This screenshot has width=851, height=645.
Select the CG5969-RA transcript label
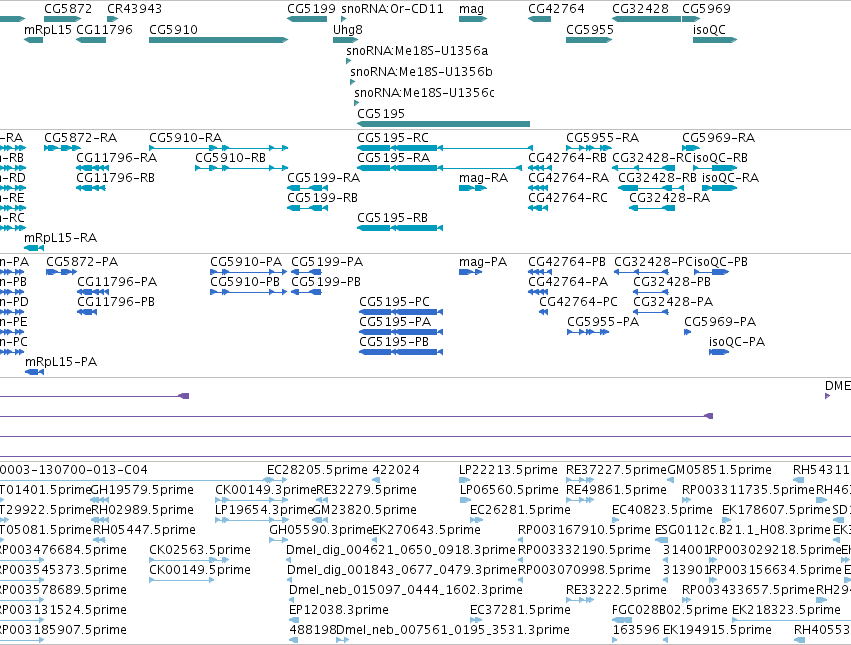coord(719,138)
